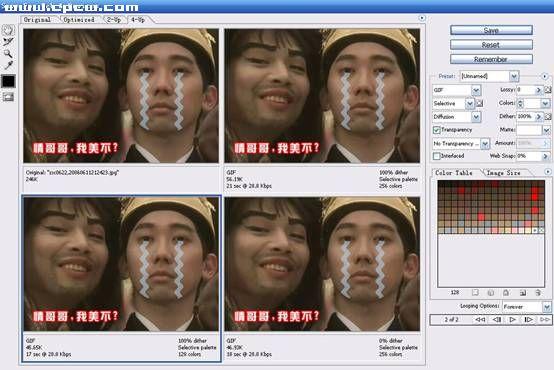Delete selected color trash icon
554x370 pixels.
click(x=538, y=293)
